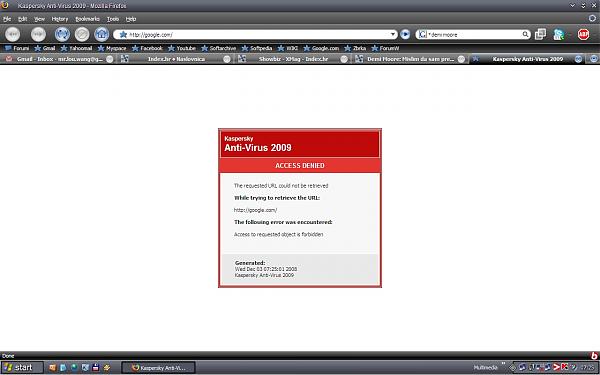Open the list-all-tabs dropdown at tab strip end
The width and height of the screenshot is (600, 375).
pos(593,59)
